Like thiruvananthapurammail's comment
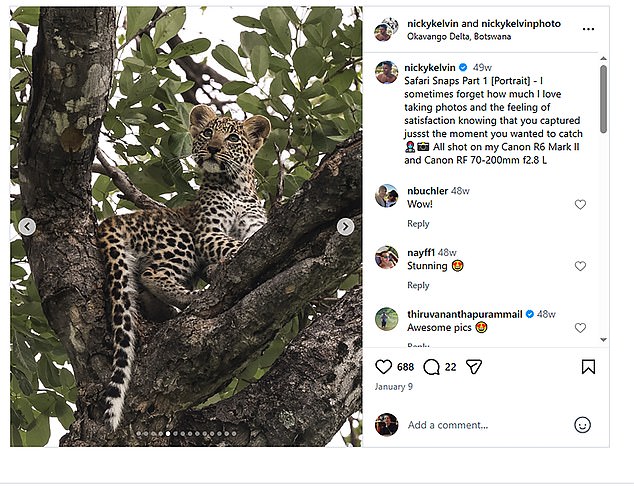The width and height of the screenshot is (634, 490). coord(580,328)
